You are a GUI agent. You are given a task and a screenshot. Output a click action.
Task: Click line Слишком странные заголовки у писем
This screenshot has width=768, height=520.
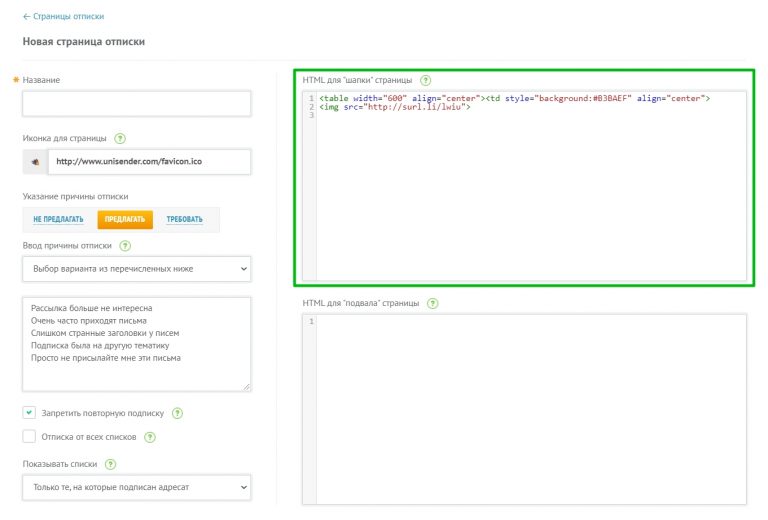105,333
